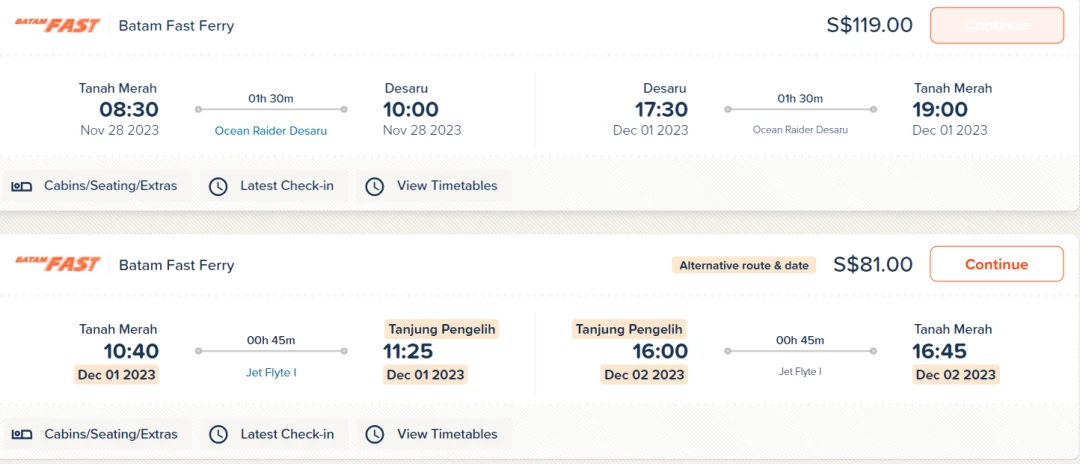Click bed icon in second Cabins/Seating/Extras button
Screen dimensions: 1080x464
tap(21, 434)
